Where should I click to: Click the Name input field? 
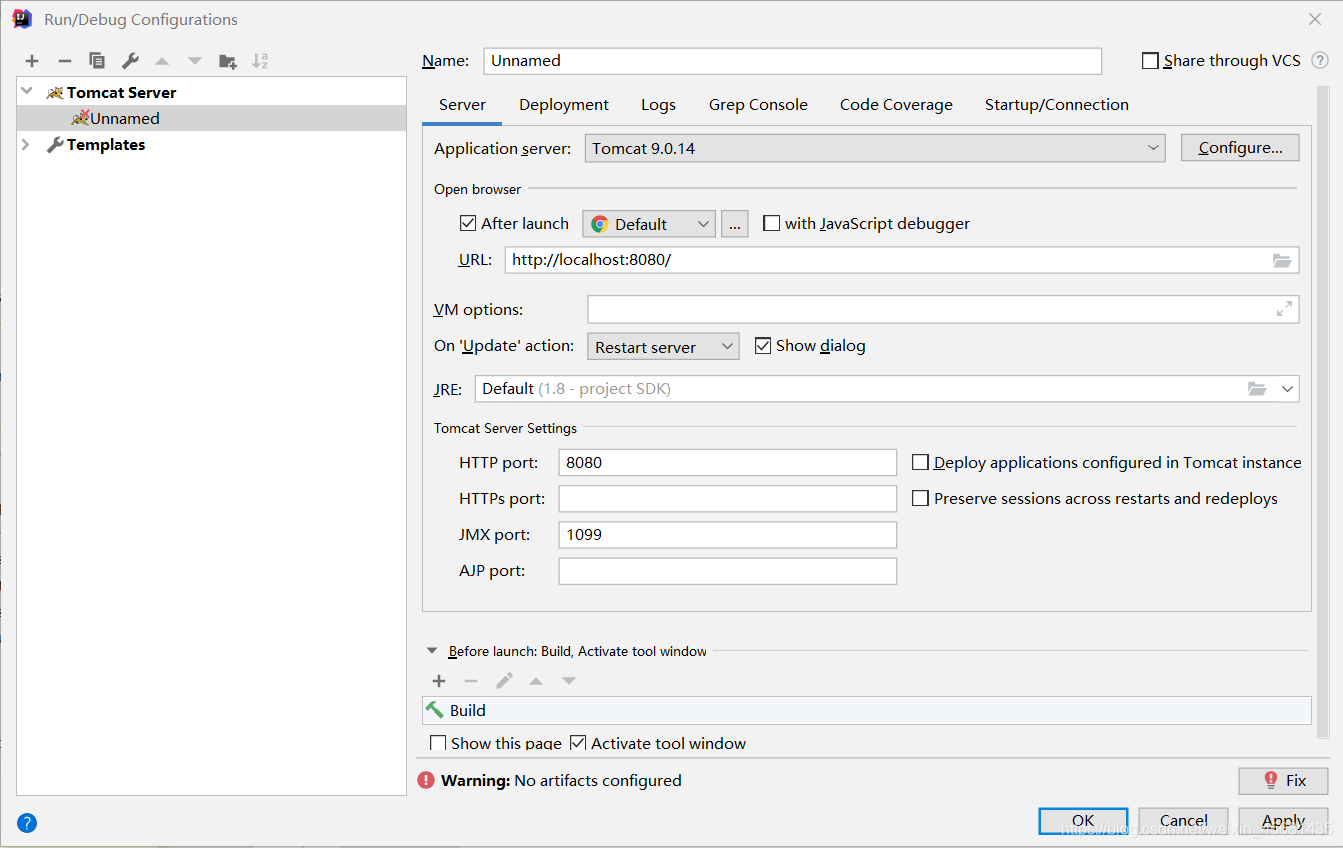coord(792,61)
